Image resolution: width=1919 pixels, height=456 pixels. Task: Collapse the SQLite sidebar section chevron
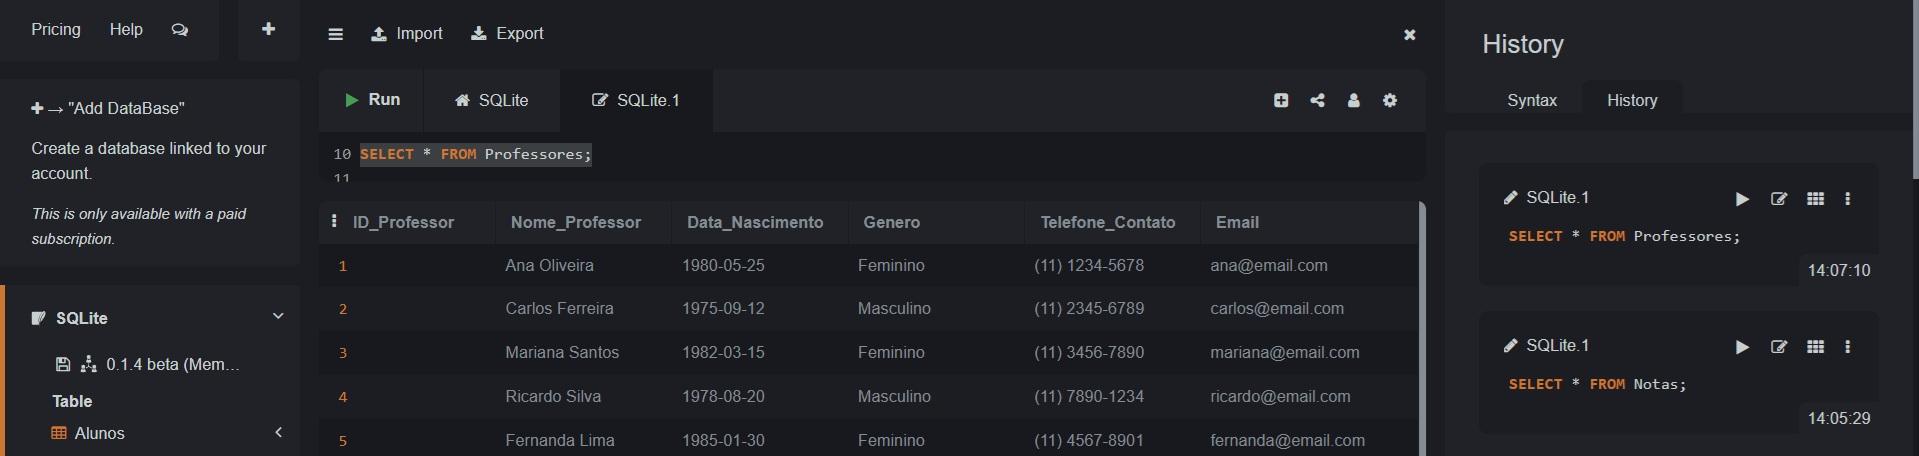coord(278,316)
